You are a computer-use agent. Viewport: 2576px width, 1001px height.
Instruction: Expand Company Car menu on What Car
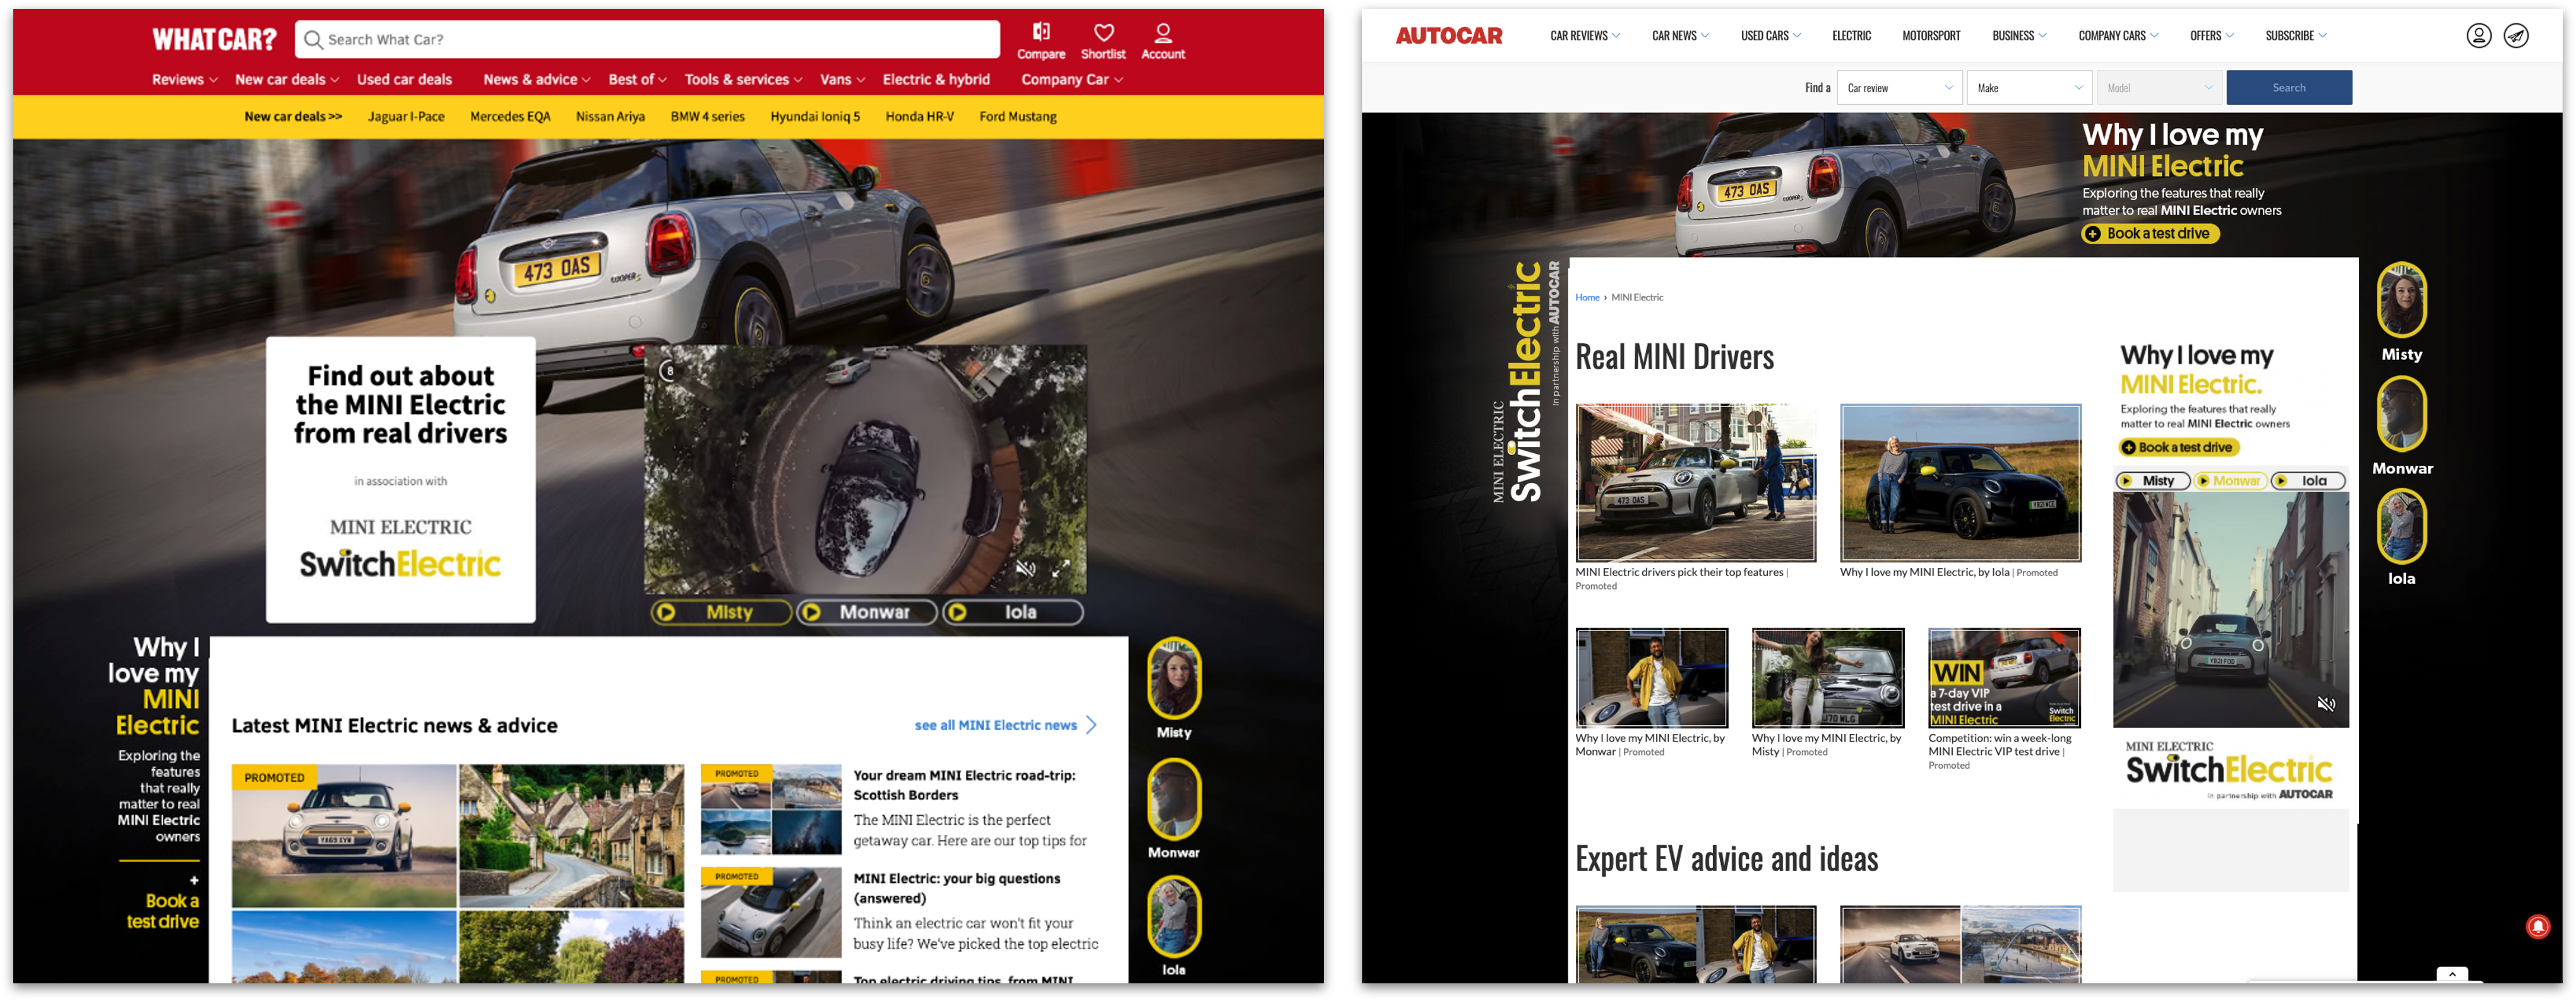pos(1072,80)
